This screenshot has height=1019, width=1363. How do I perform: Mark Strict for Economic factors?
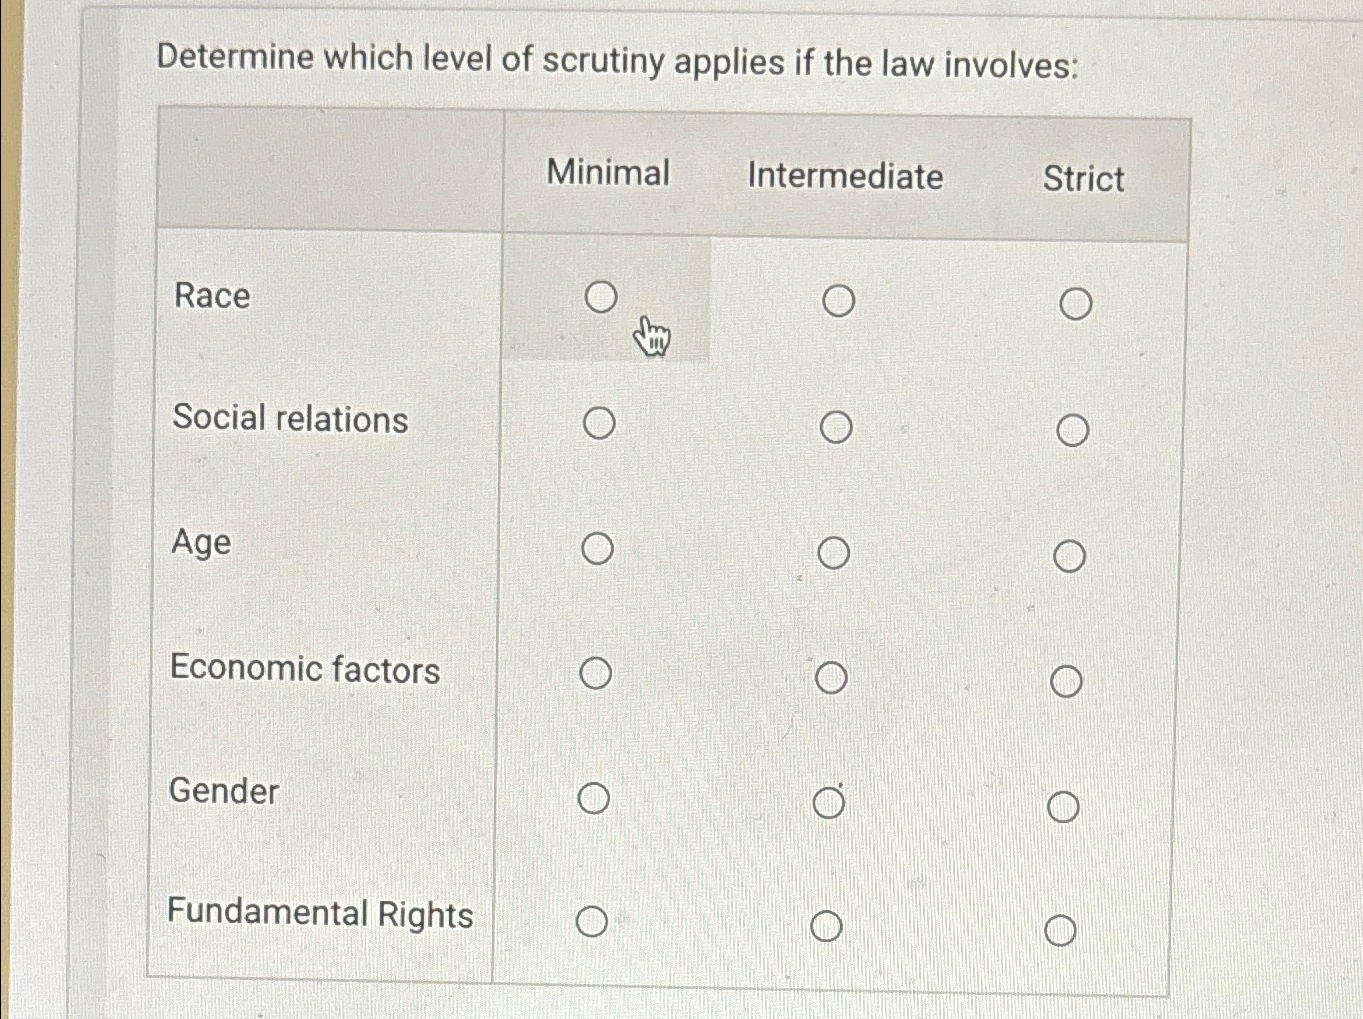point(1066,682)
